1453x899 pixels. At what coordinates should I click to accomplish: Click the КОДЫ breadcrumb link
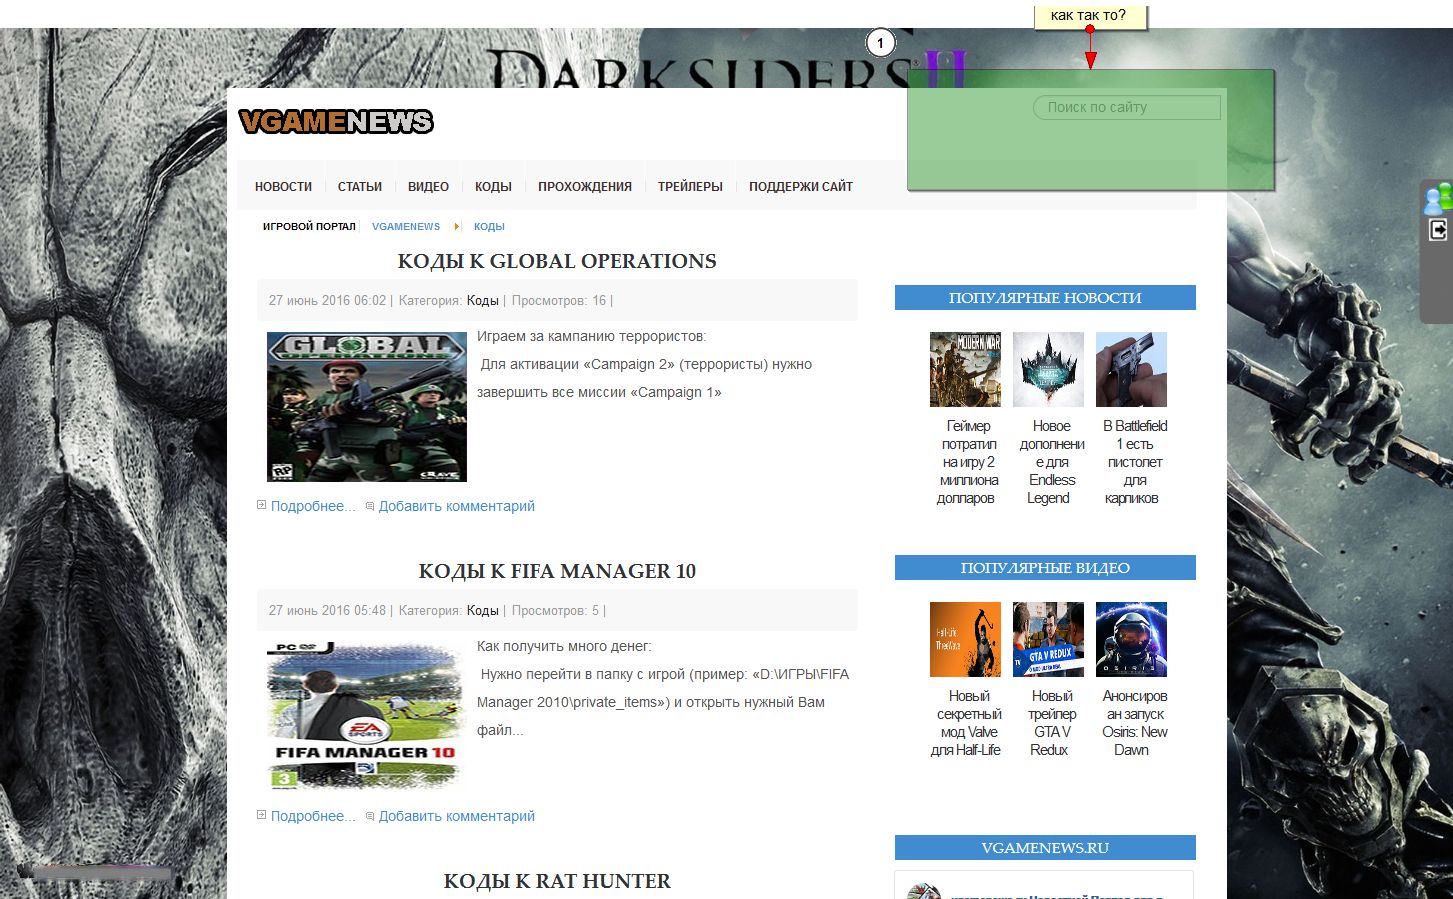click(489, 227)
